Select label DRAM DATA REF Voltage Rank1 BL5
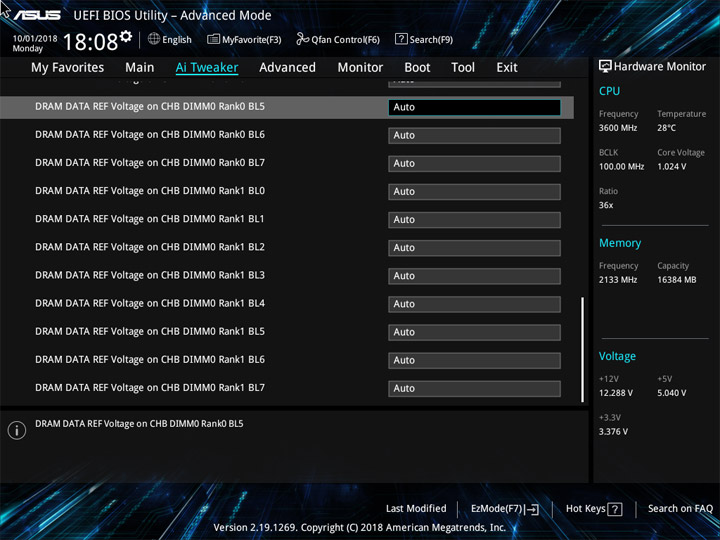The height and width of the screenshot is (540, 720). [150, 332]
